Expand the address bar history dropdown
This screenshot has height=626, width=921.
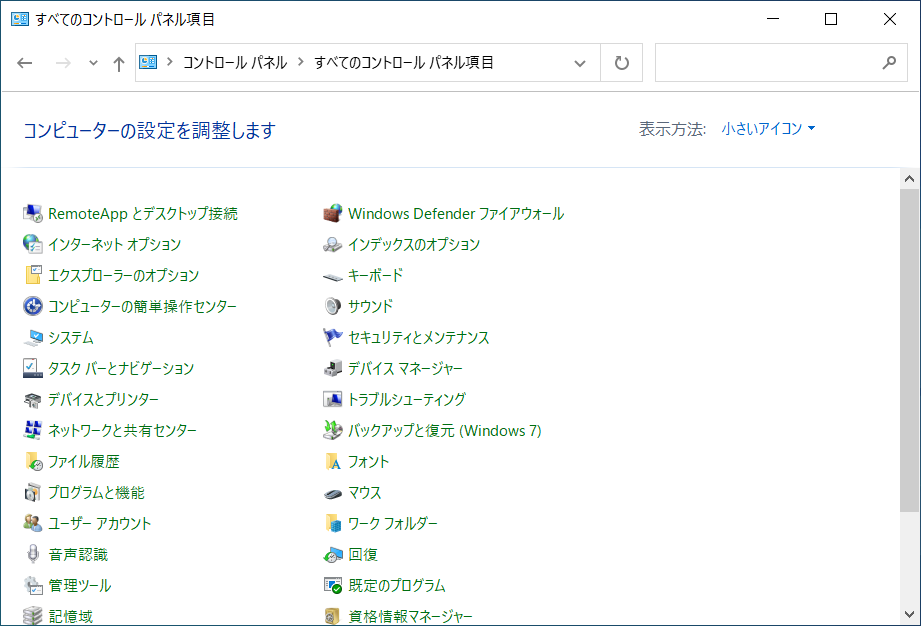point(580,63)
